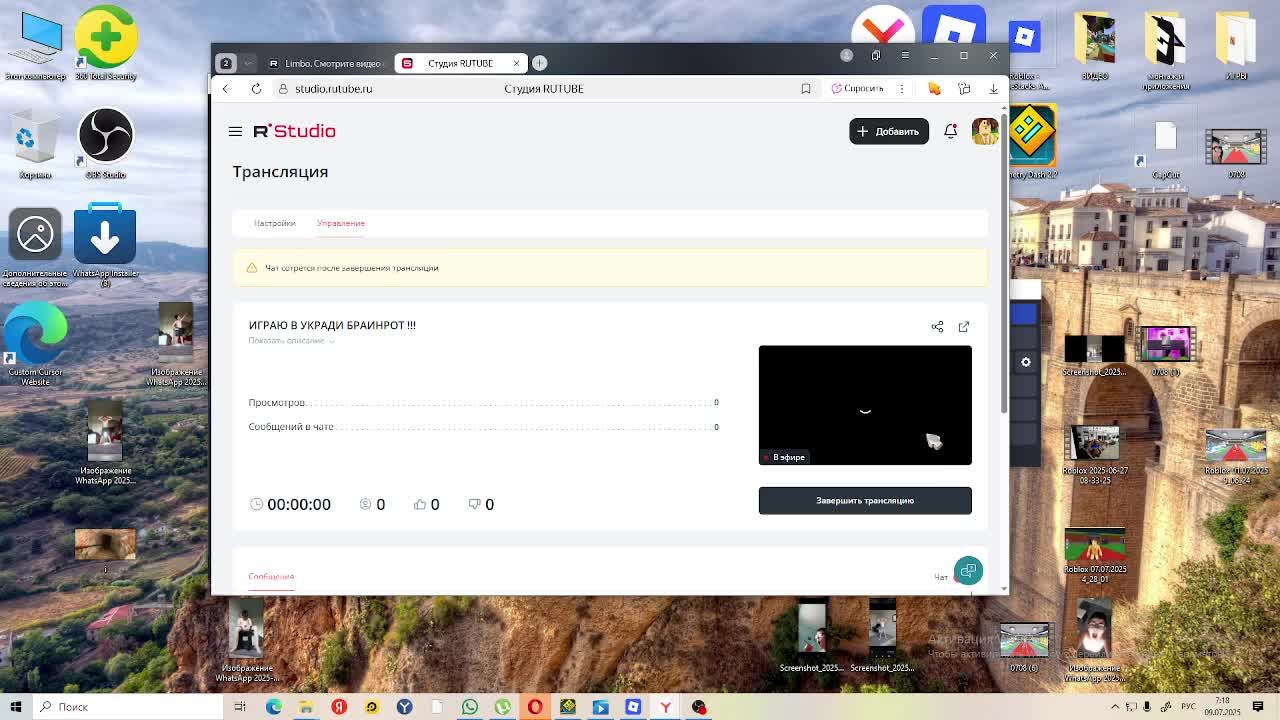Expand 'Показать описание' description

(x=292, y=341)
